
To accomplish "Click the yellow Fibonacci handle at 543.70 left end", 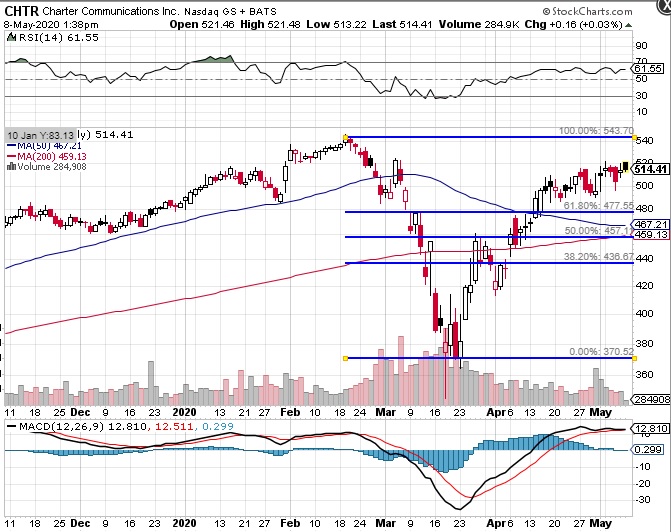I will tap(345, 136).
